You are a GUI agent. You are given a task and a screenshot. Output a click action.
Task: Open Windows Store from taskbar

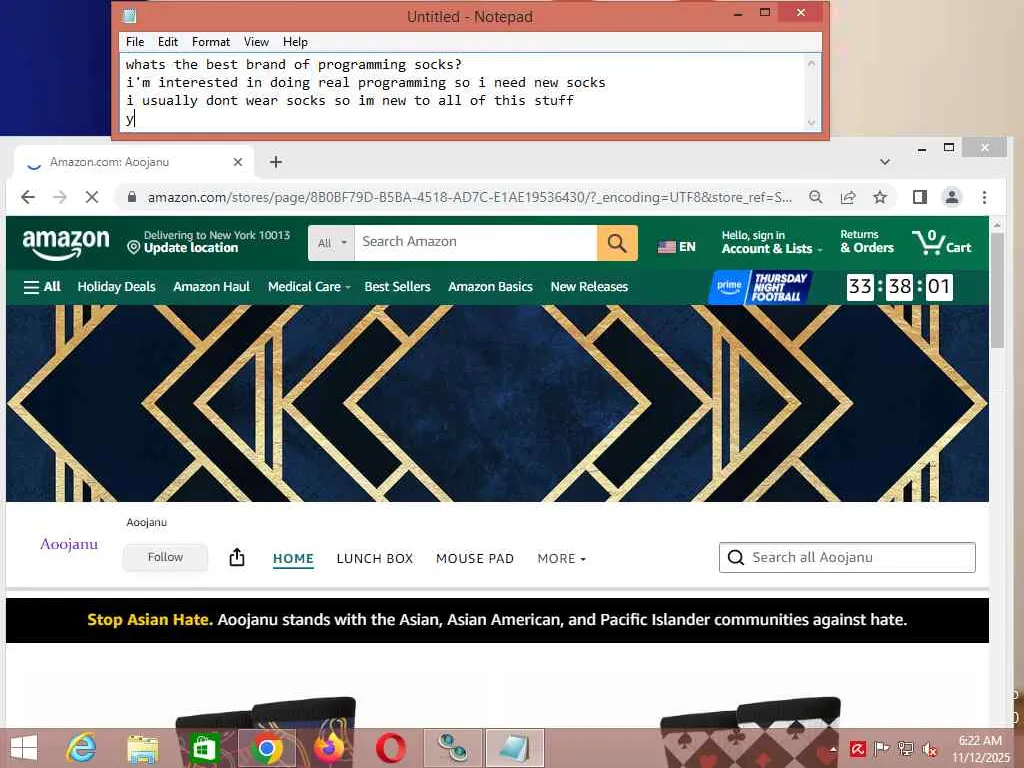pyautogui.click(x=204, y=748)
